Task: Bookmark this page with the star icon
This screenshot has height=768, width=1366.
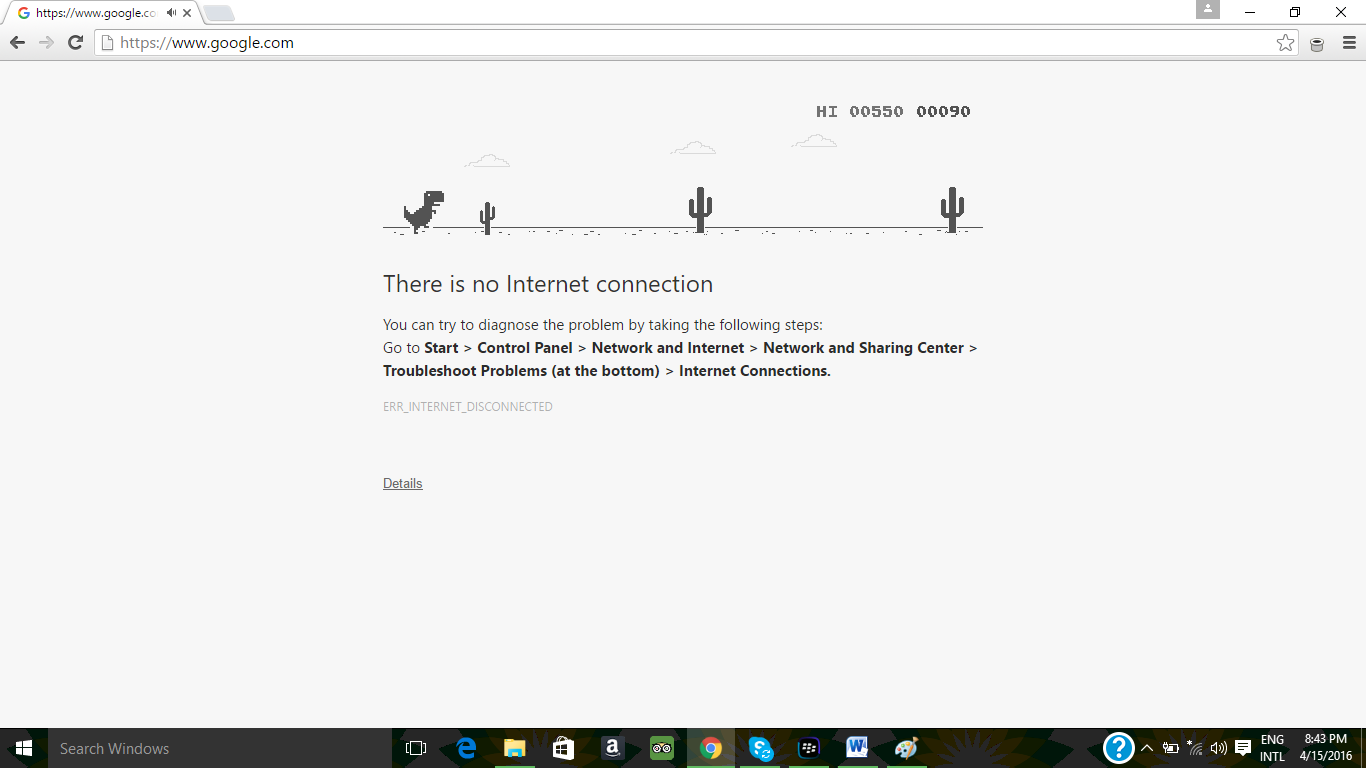Action: (1285, 43)
